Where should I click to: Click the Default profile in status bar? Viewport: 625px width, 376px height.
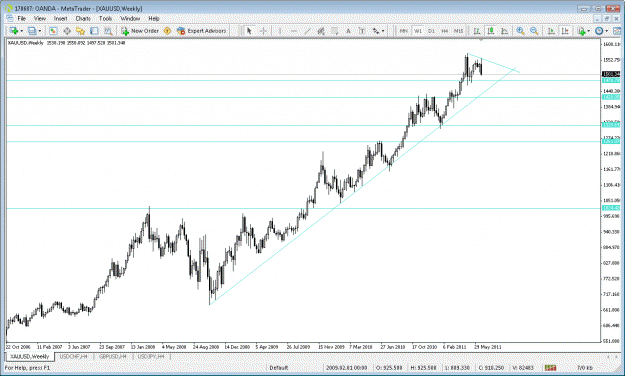tap(279, 368)
